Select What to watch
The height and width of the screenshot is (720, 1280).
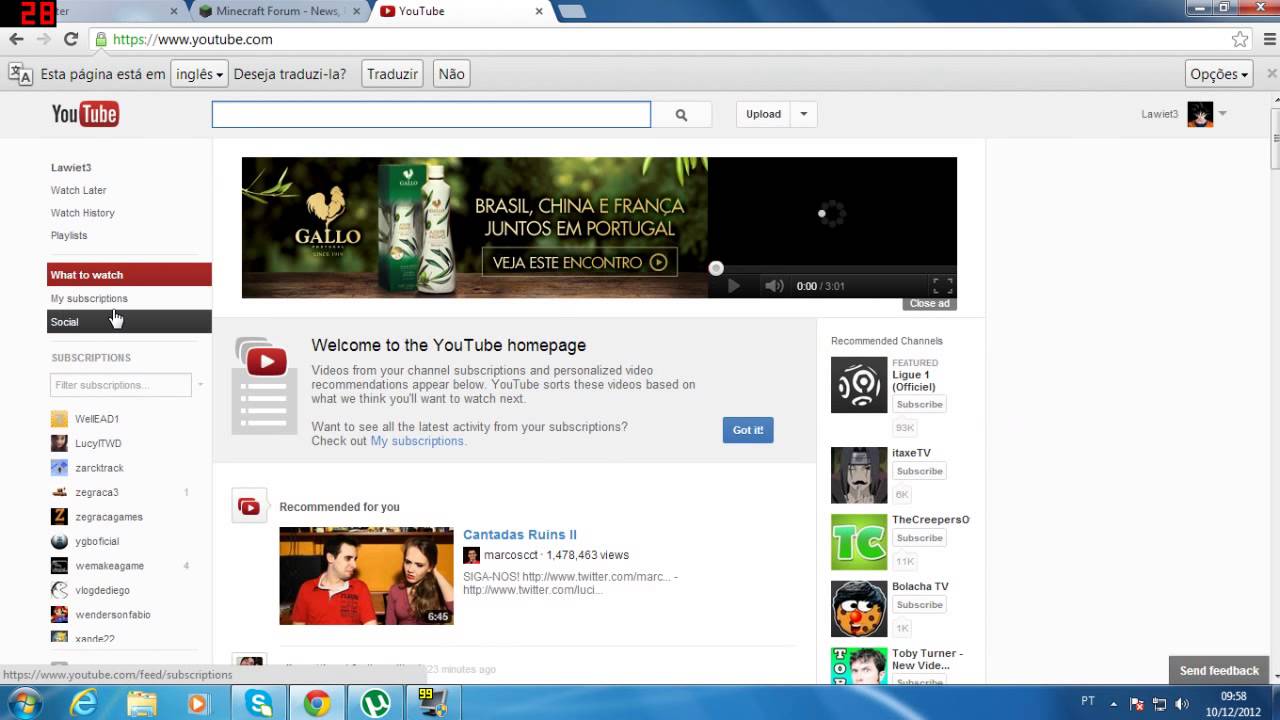pos(129,275)
